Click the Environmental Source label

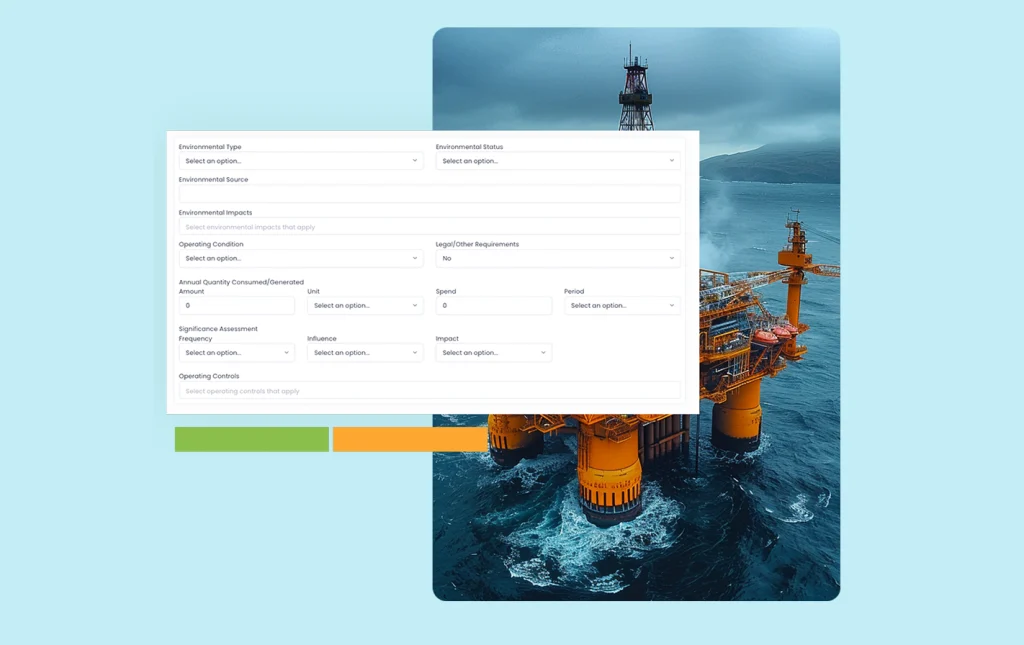(x=213, y=180)
